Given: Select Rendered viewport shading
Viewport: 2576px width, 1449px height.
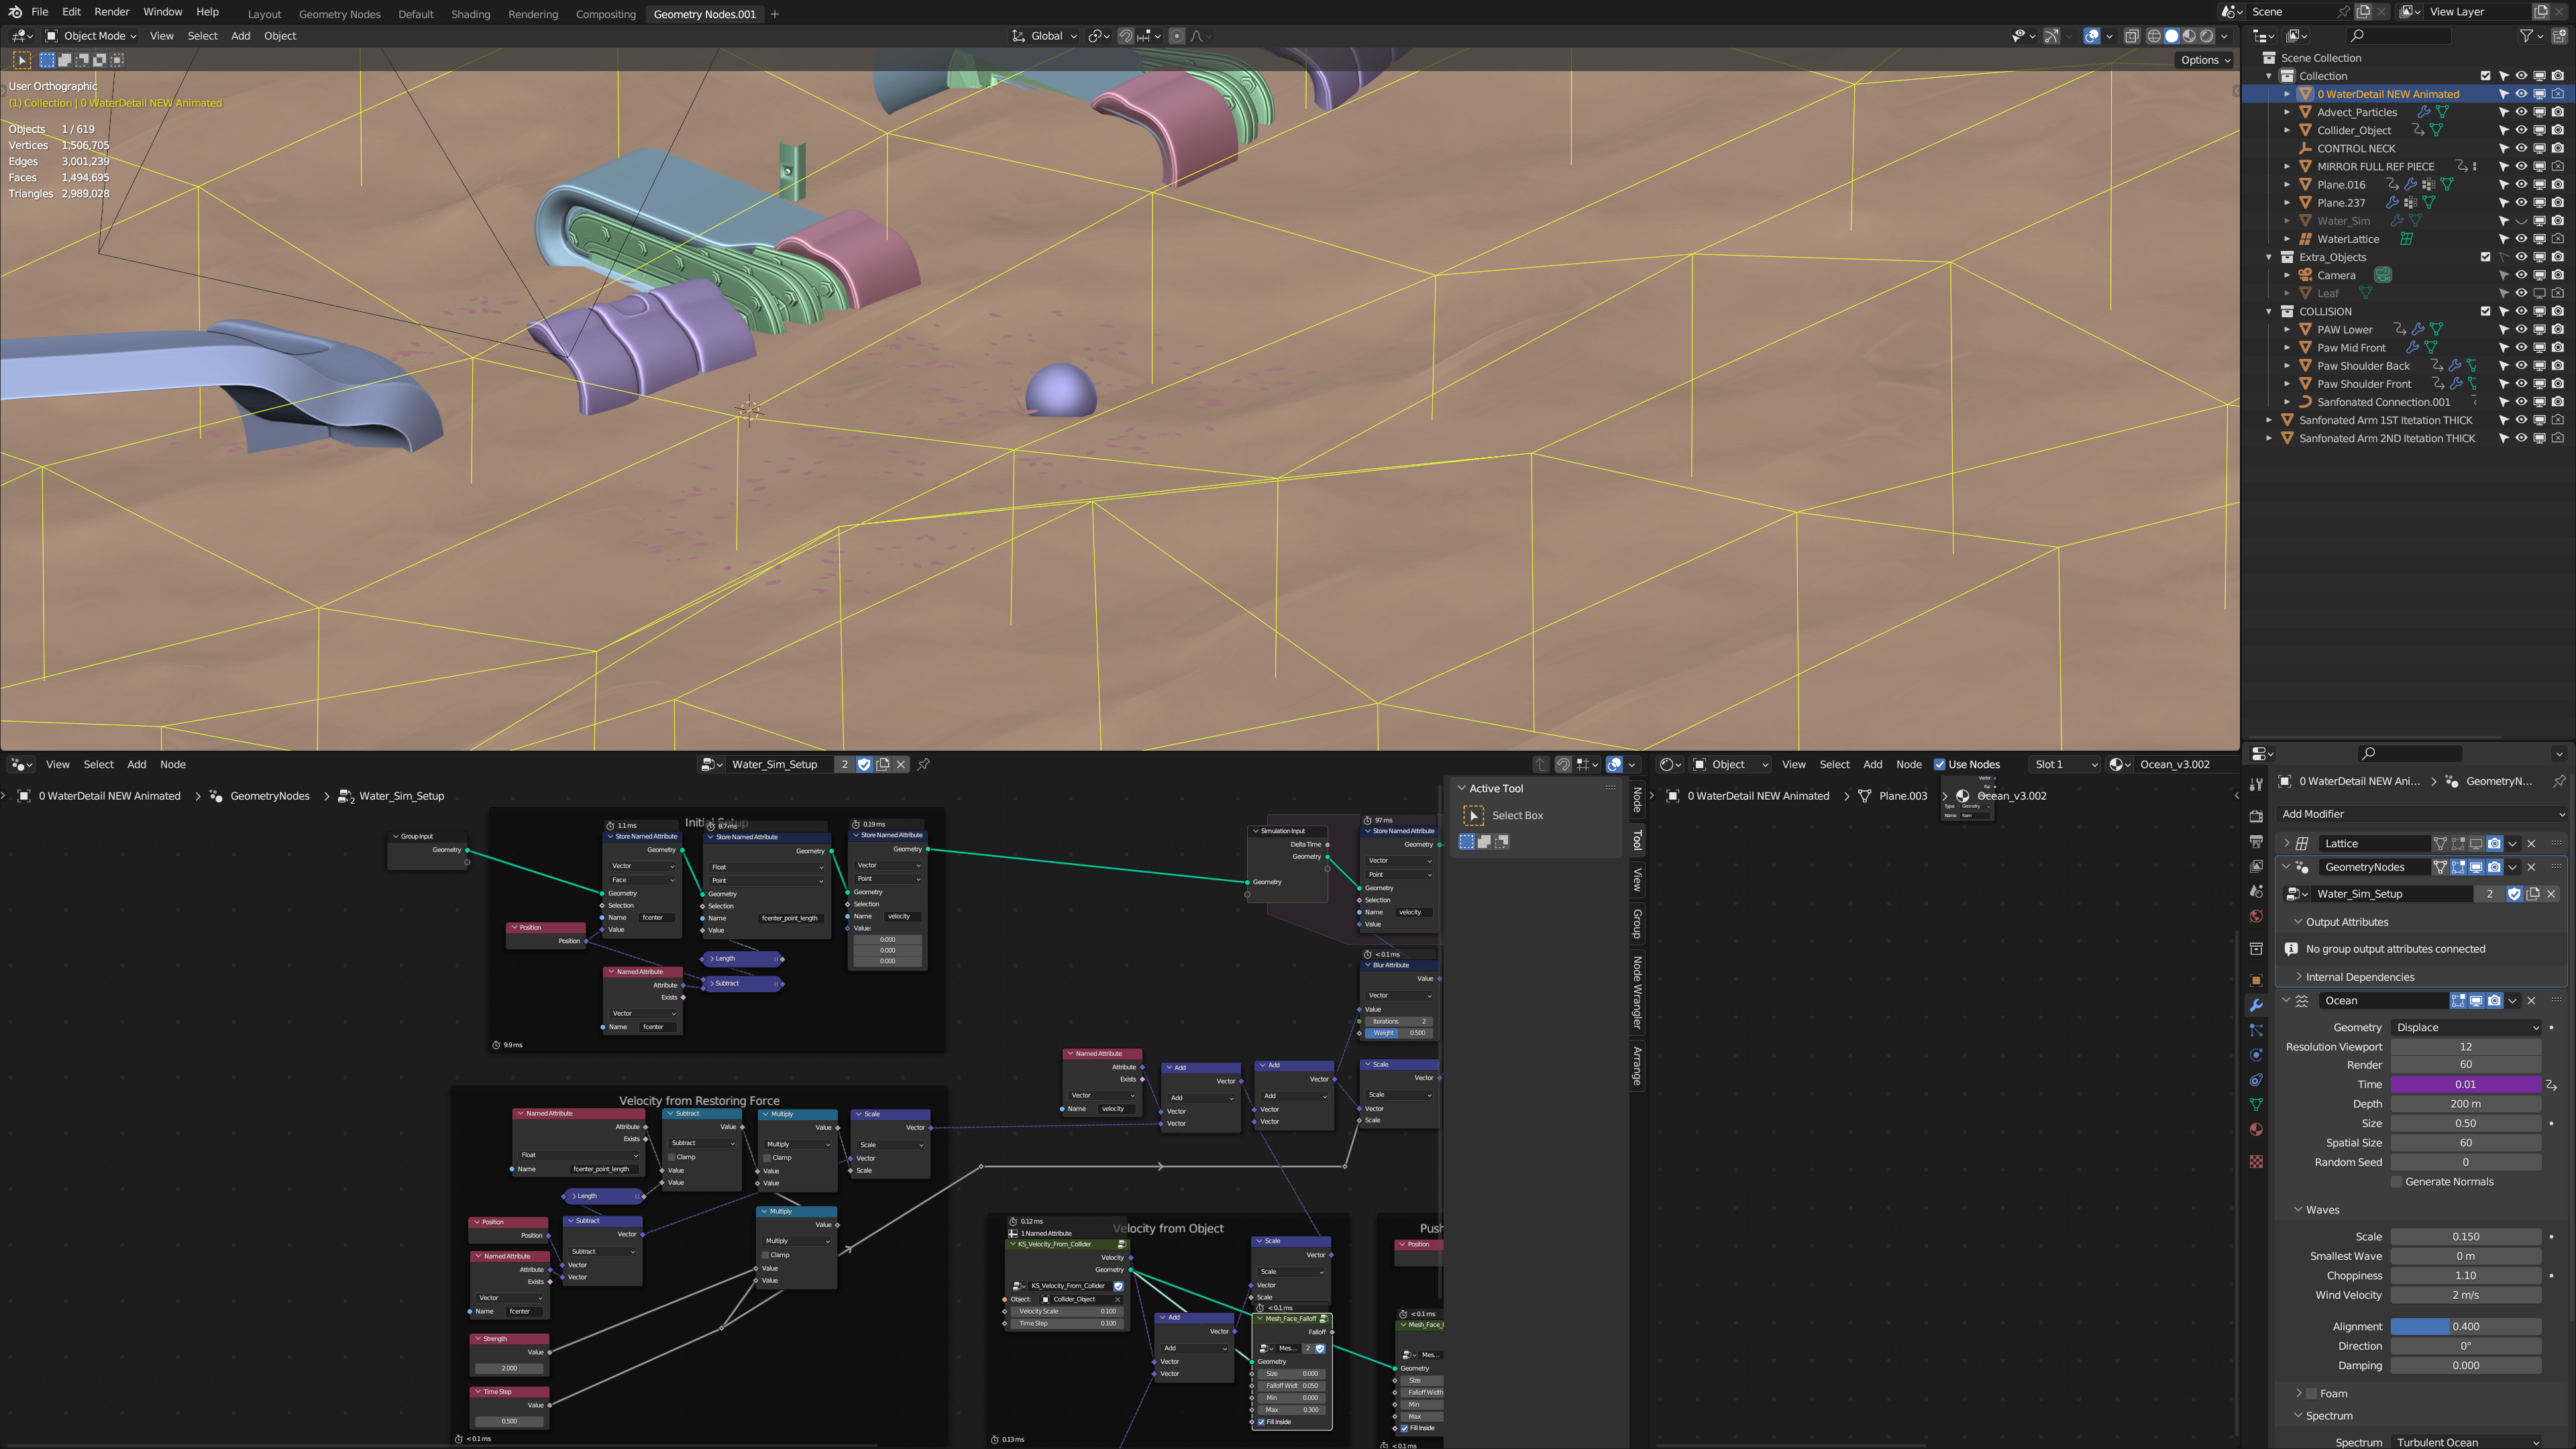Looking at the screenshot, I should (2207, 36).
